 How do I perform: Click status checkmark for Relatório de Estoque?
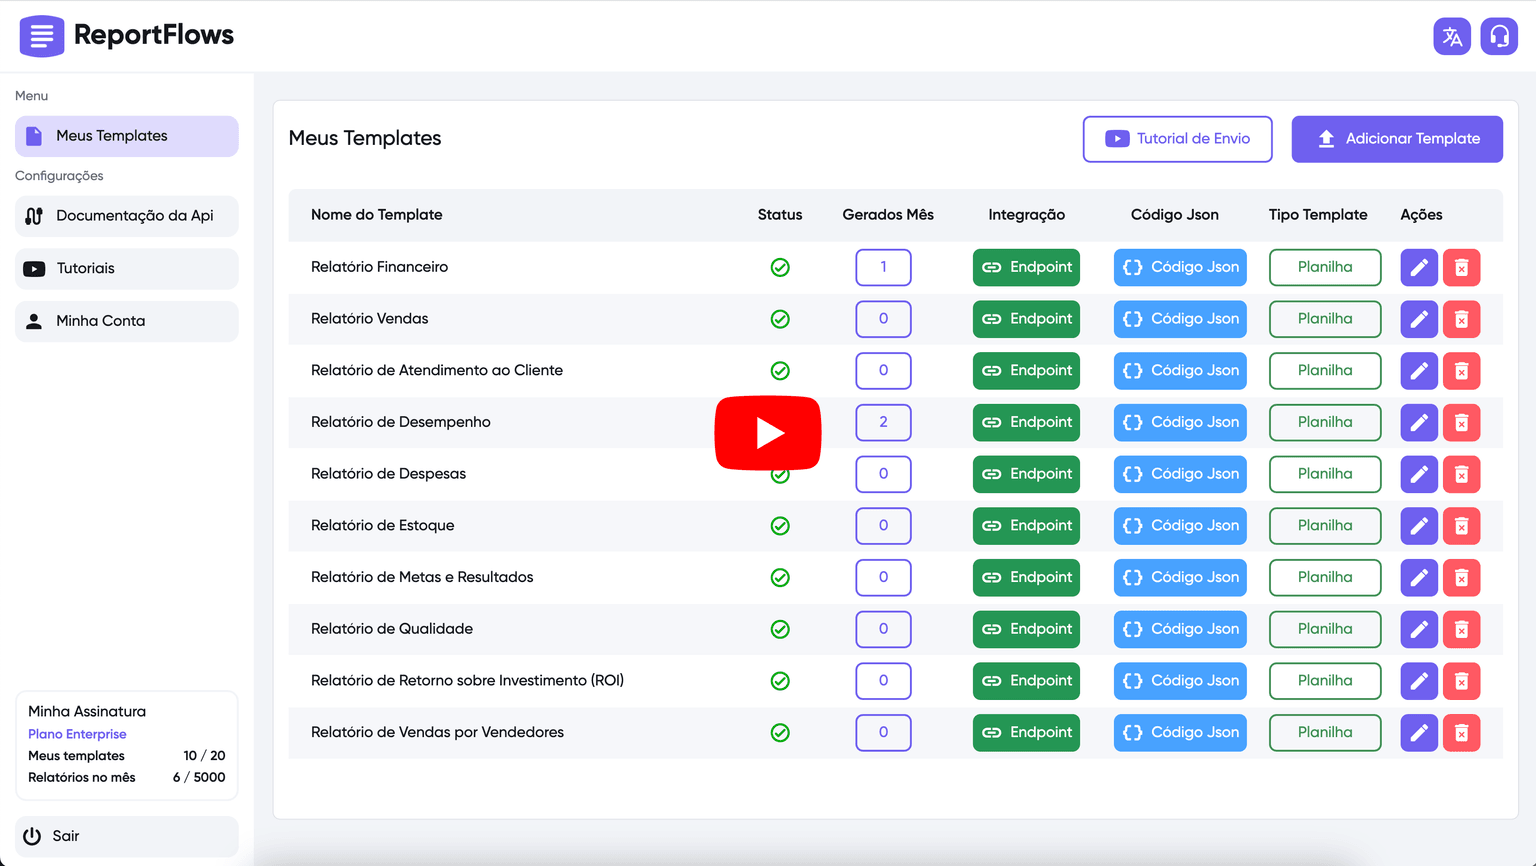coord(780,526)
